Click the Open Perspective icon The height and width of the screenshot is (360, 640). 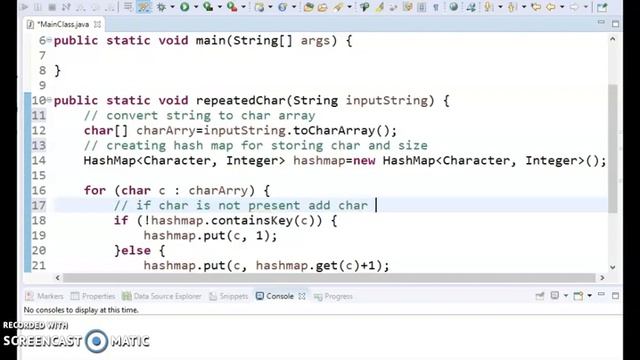click(602, 7)
